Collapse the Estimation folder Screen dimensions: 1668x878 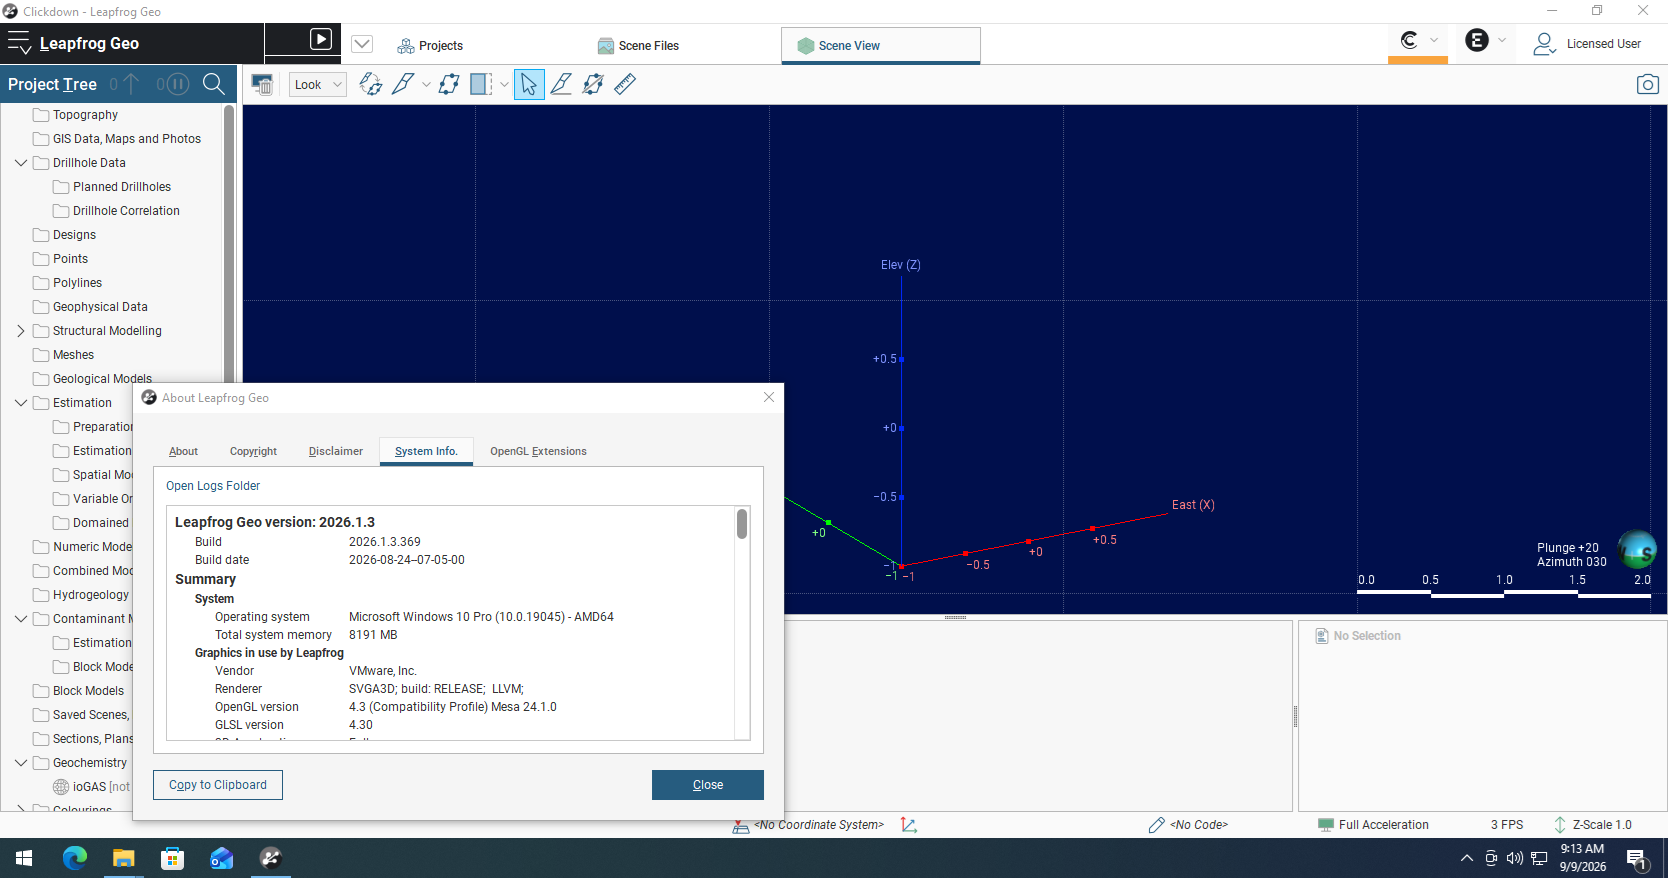(21, 403)
